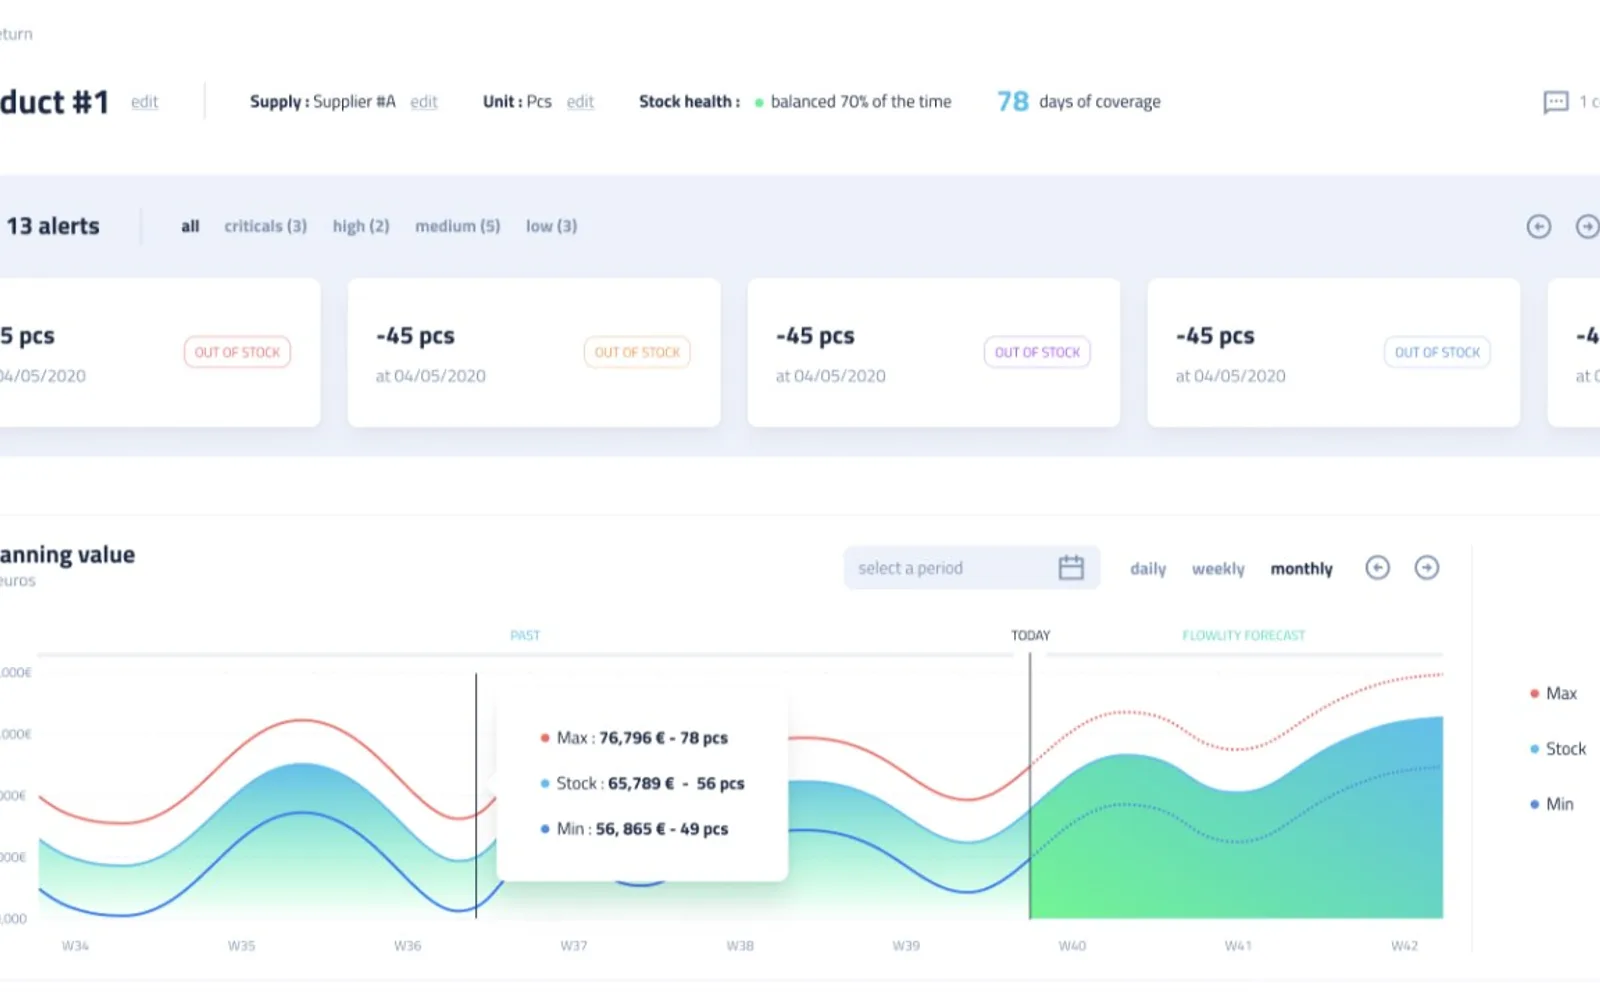1600x1000 pixels.
Task: Filter alerts by high (2)
Action: click(361, 226)
